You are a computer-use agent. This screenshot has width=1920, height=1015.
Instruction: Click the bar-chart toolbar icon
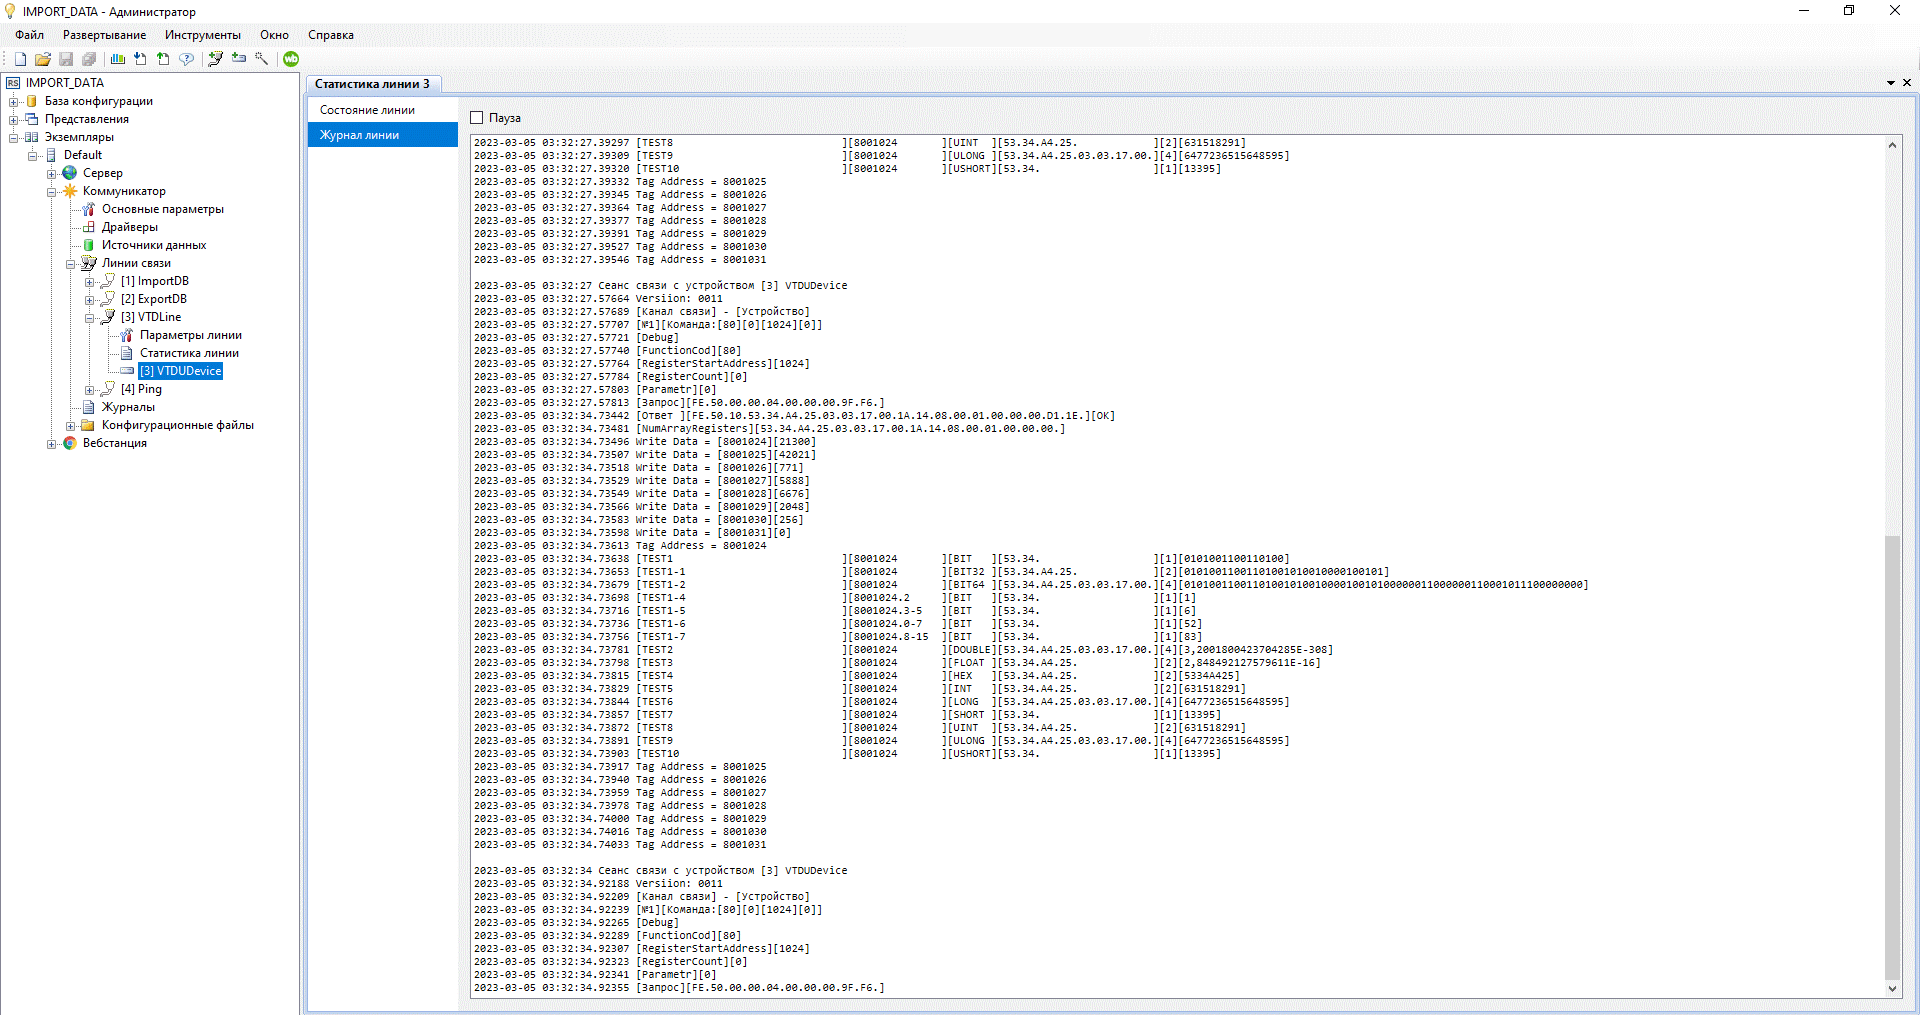[x=118, y=59]
